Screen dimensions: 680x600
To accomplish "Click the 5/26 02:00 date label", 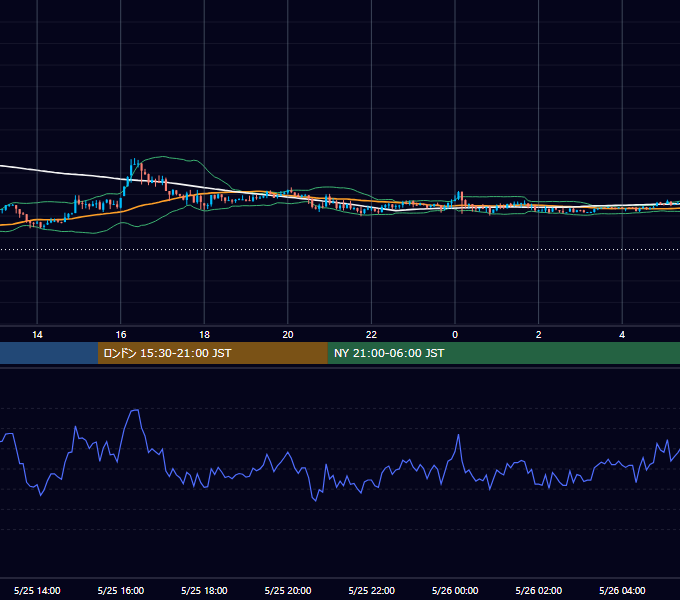I will coord(539,590).
